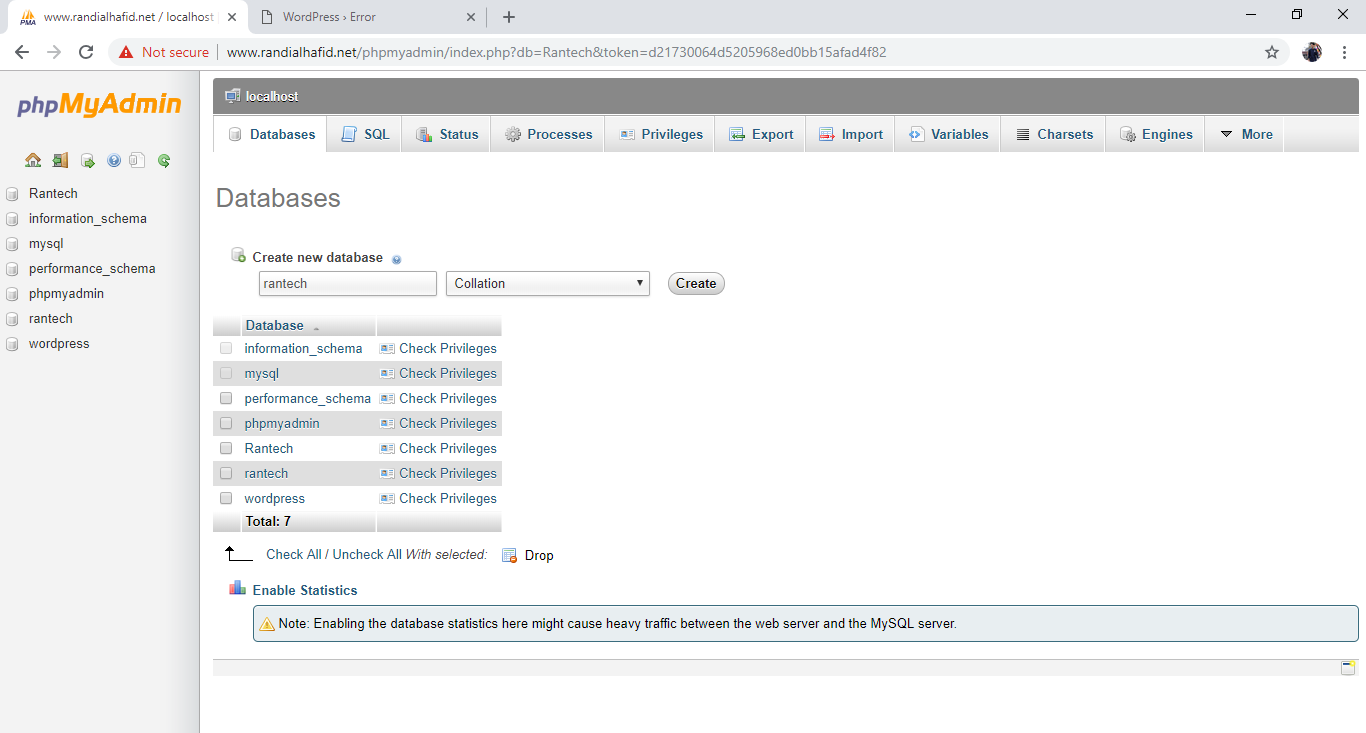Click the small window icon at page bottom-right
1366x733 pixels.
pos(1348,668)
